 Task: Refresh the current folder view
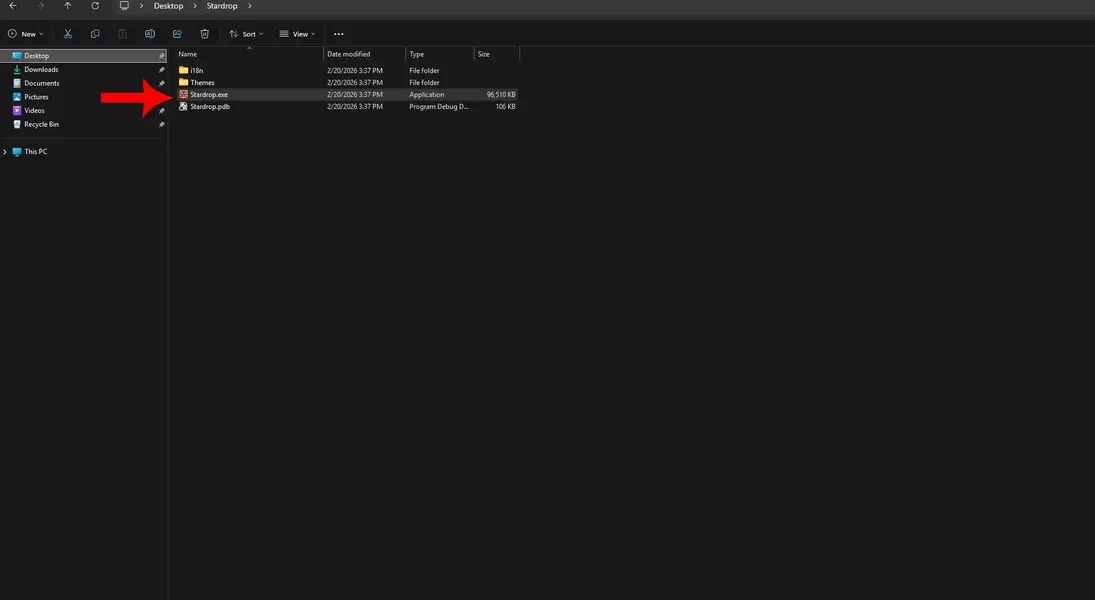click(95, 6)
